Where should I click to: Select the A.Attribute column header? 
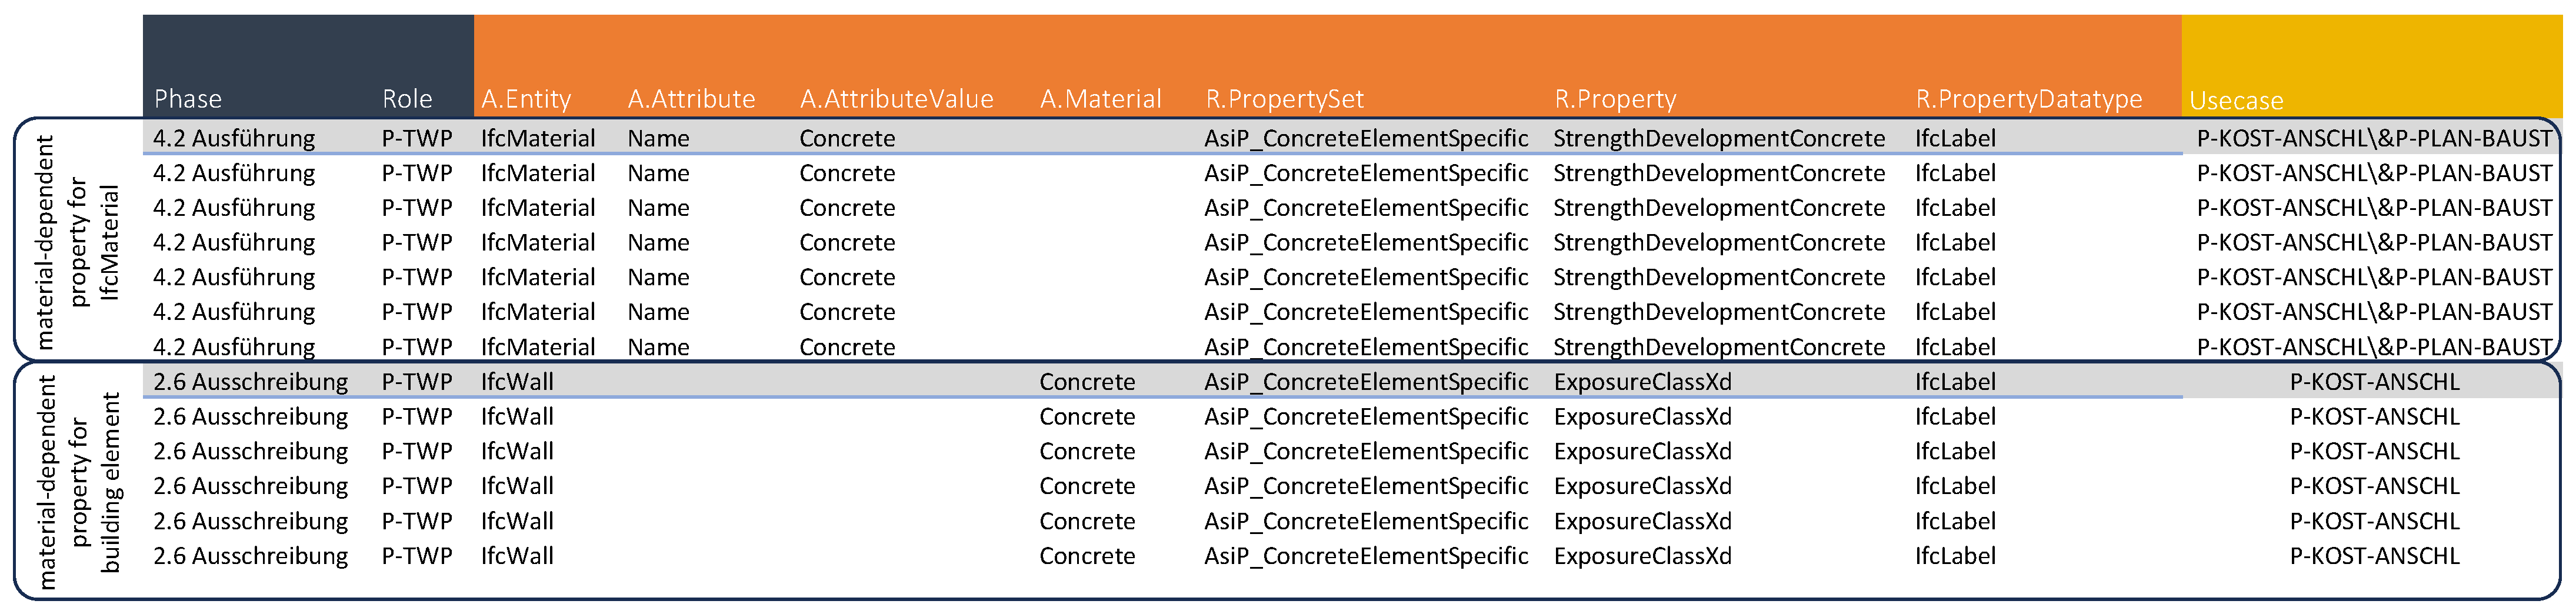[691, 99]
